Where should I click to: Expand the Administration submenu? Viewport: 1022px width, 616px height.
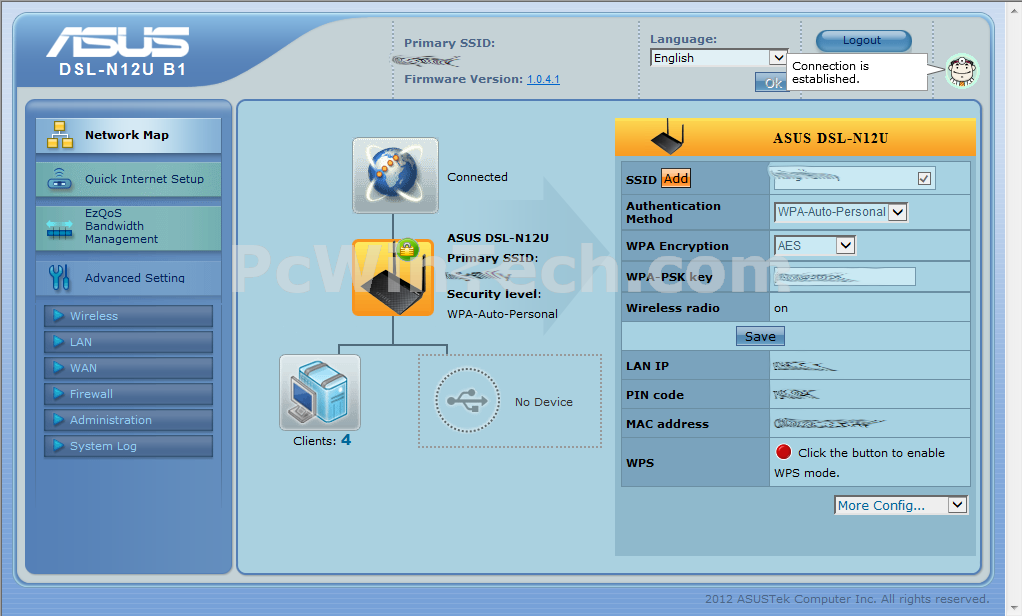click(x=128, y=420)
